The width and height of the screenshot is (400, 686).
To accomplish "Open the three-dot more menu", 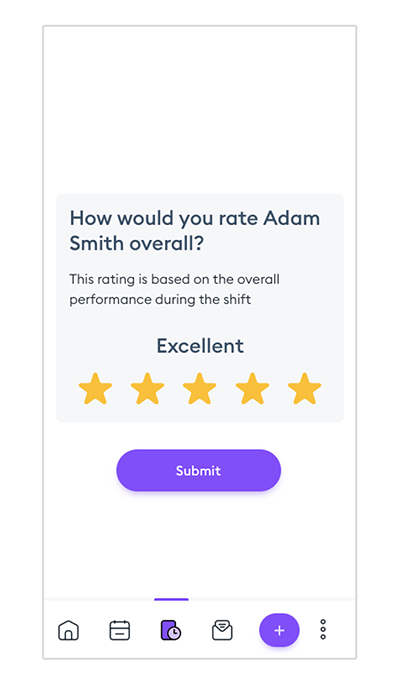I will click(x=323, y=629).
